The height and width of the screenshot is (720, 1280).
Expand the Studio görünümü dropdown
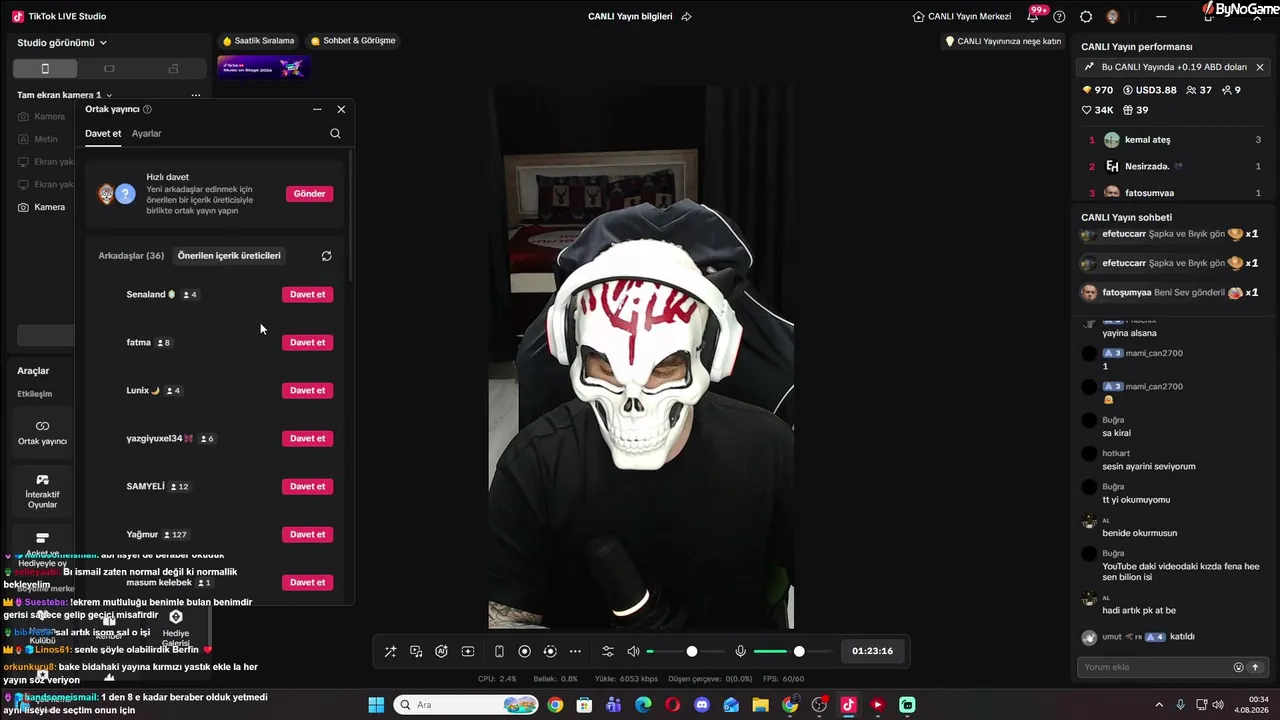(62, 43)
